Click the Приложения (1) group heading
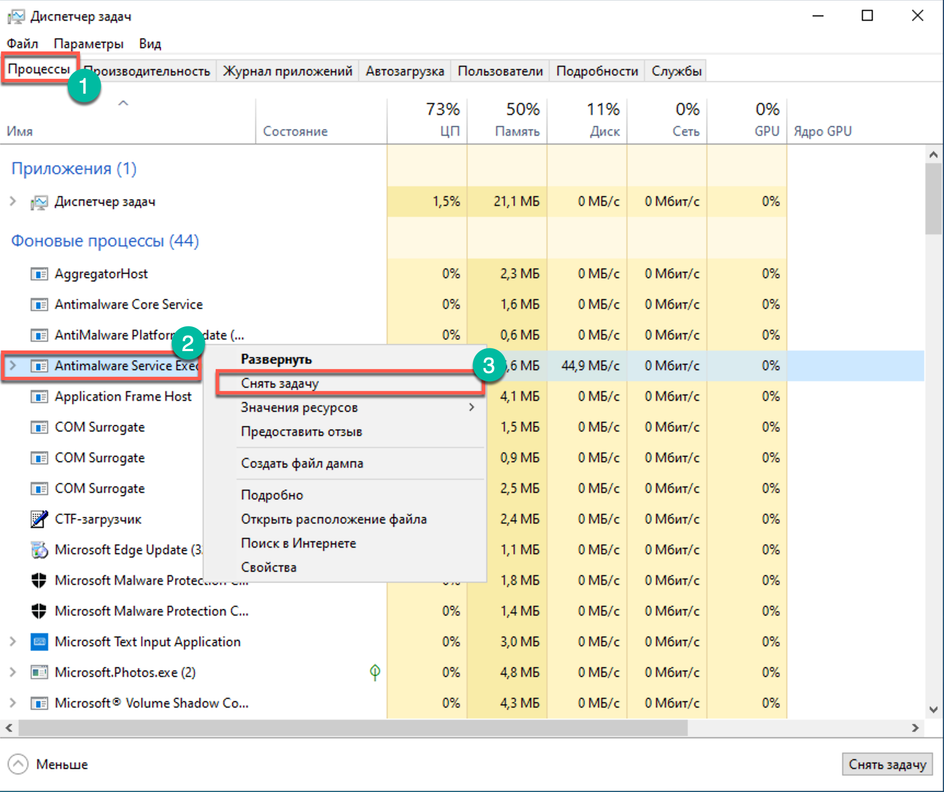 pyautogui.click(x=74, y=169)
